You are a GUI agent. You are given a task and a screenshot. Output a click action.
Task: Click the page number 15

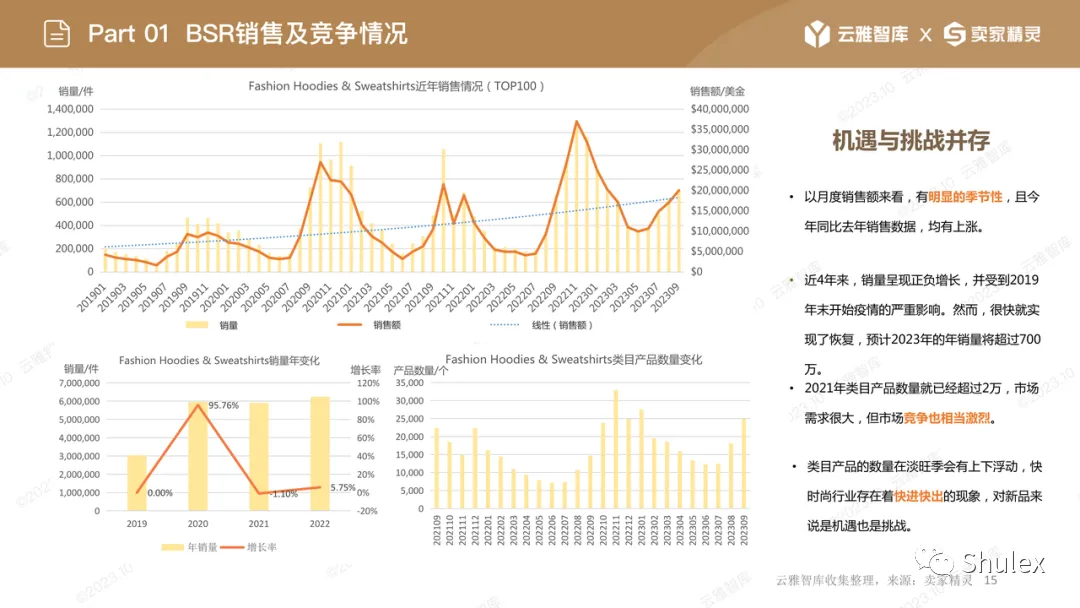coord(990,580)
